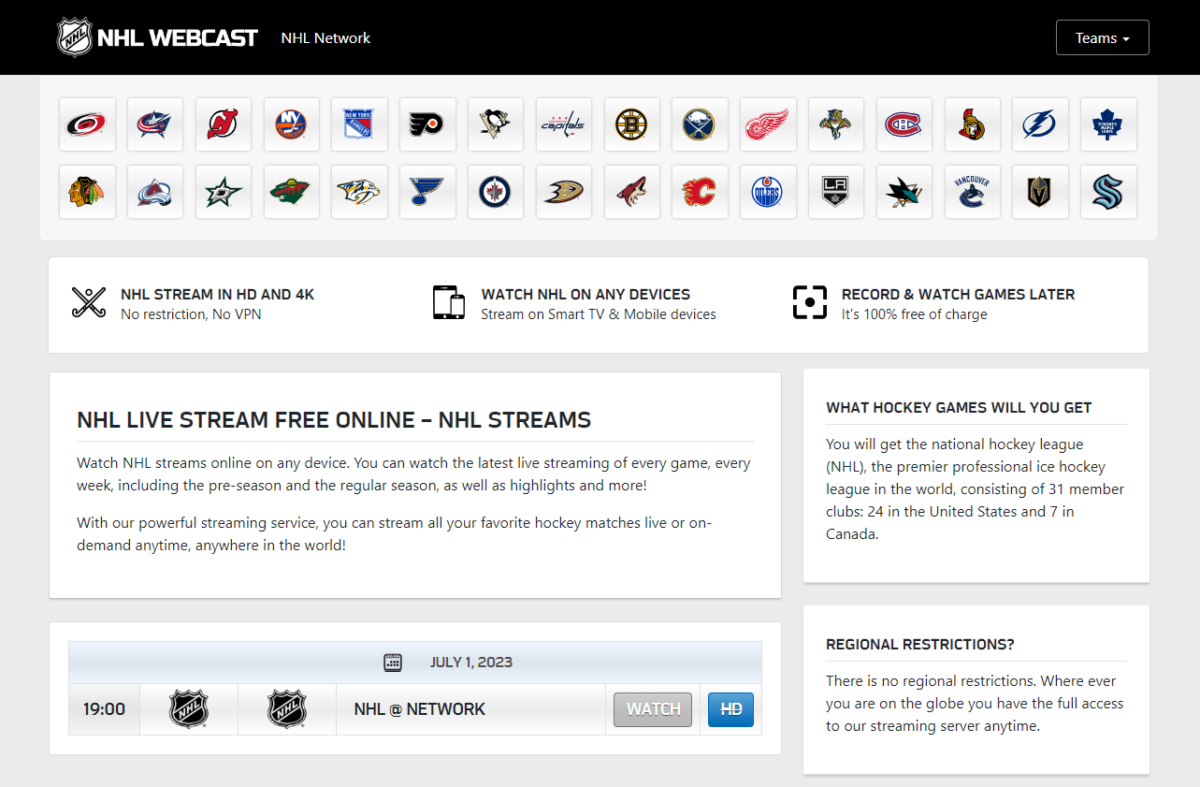Click the "JULY 1, 2023" date header

coord(471,662)
